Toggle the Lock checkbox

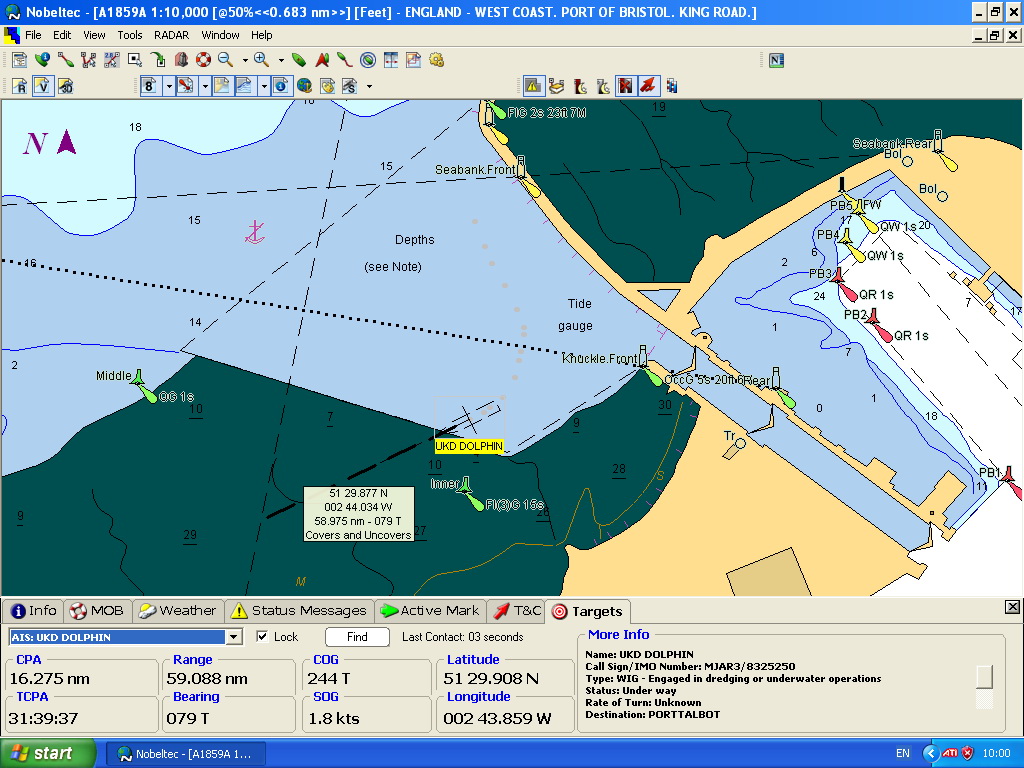click(262, 636)
